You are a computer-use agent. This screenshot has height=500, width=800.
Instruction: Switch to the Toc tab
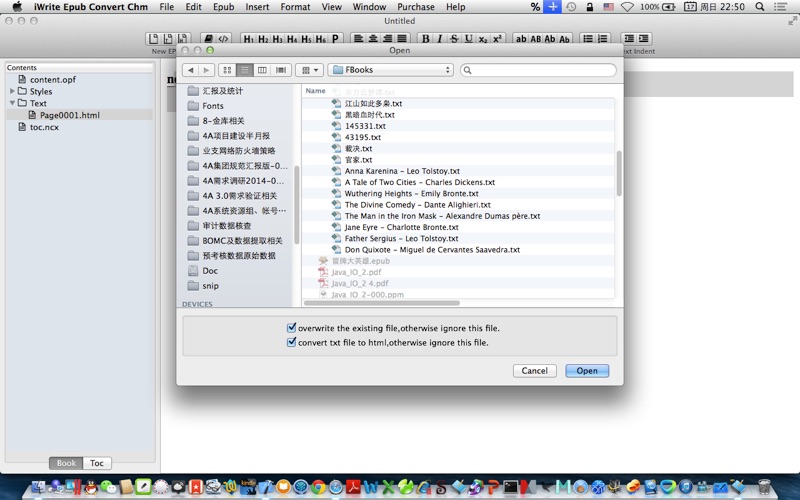[97, 463]
